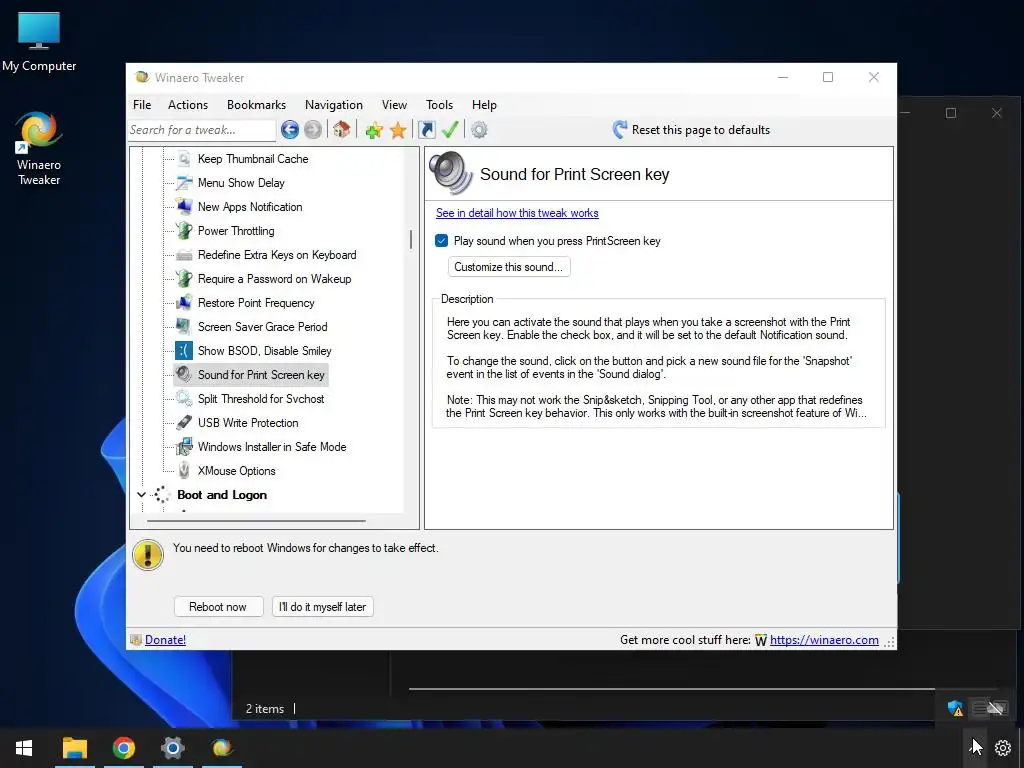Click the green Add bookmark star icon
Screen dimensions: 1024x768
[374, 130]
